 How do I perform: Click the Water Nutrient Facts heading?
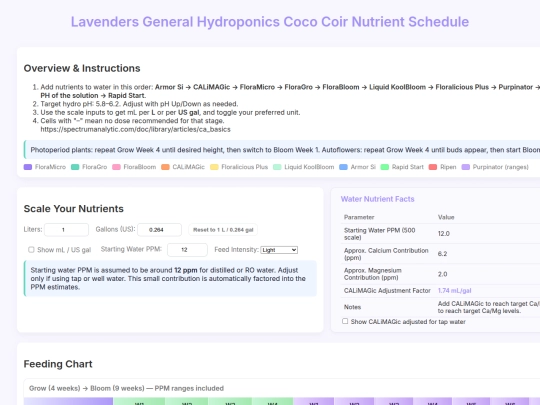coord(377,199)
